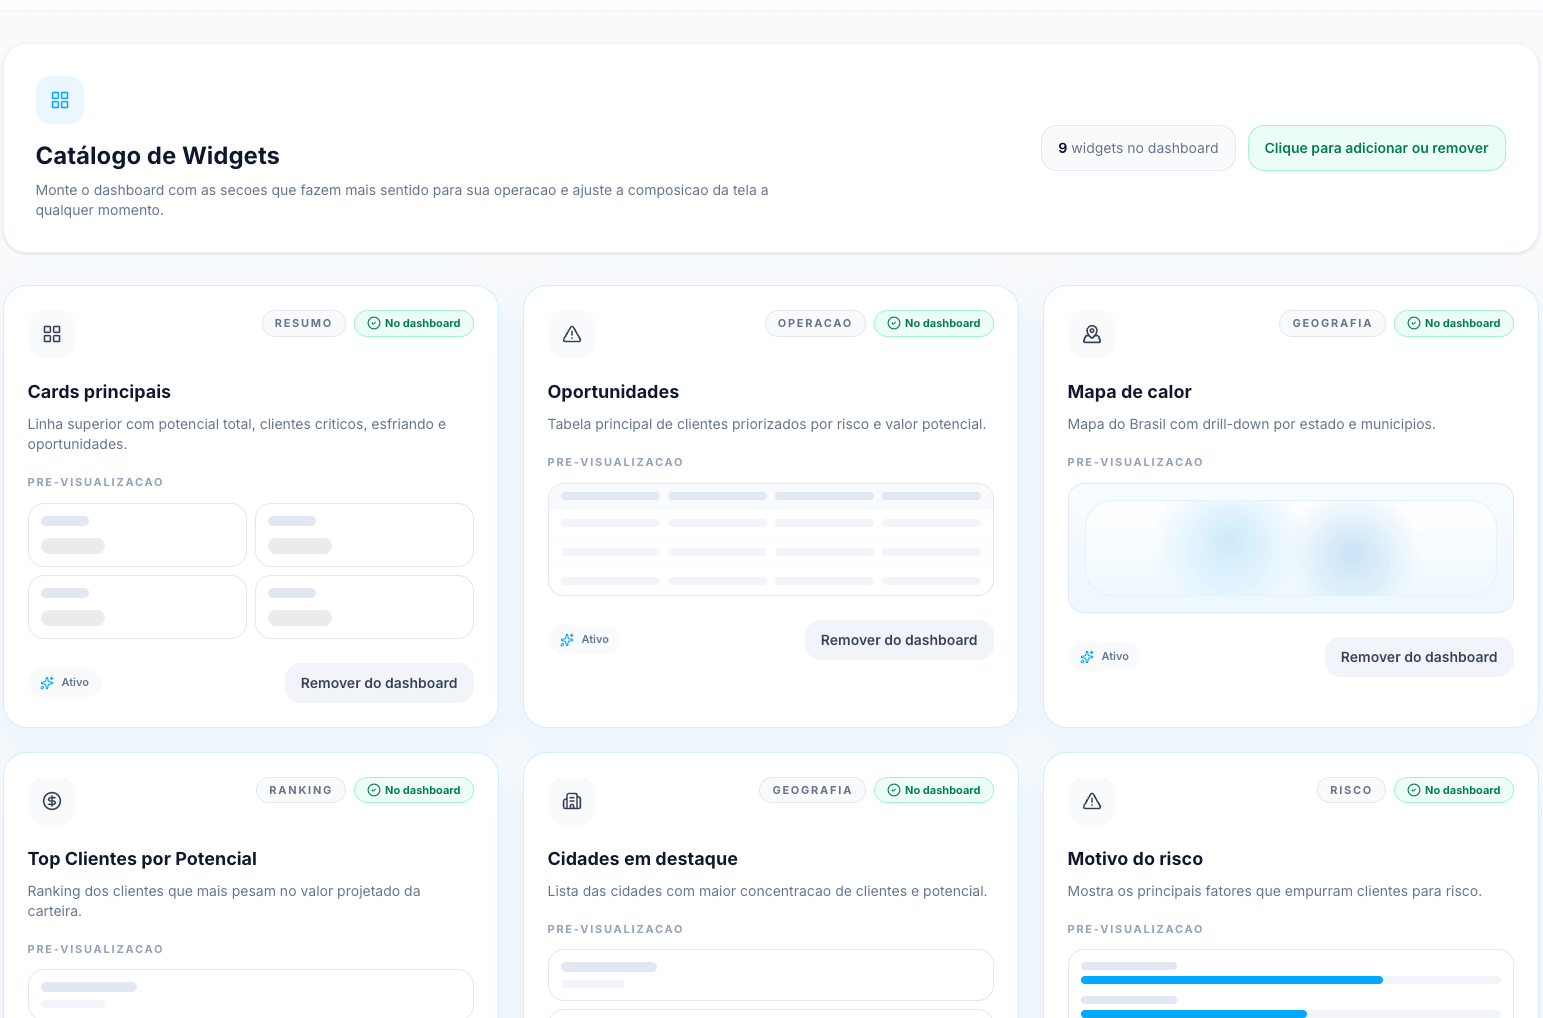This screenshot has width=1543, height=1018.
Task: Click the Top Clientes por Potencial preview
Action: [251, 993]
